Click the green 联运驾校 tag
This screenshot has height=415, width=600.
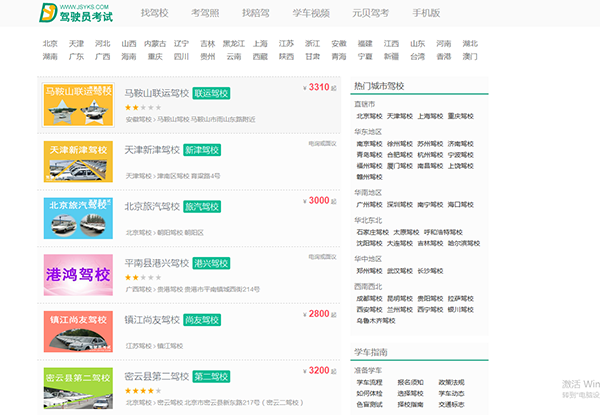(211, 93)
